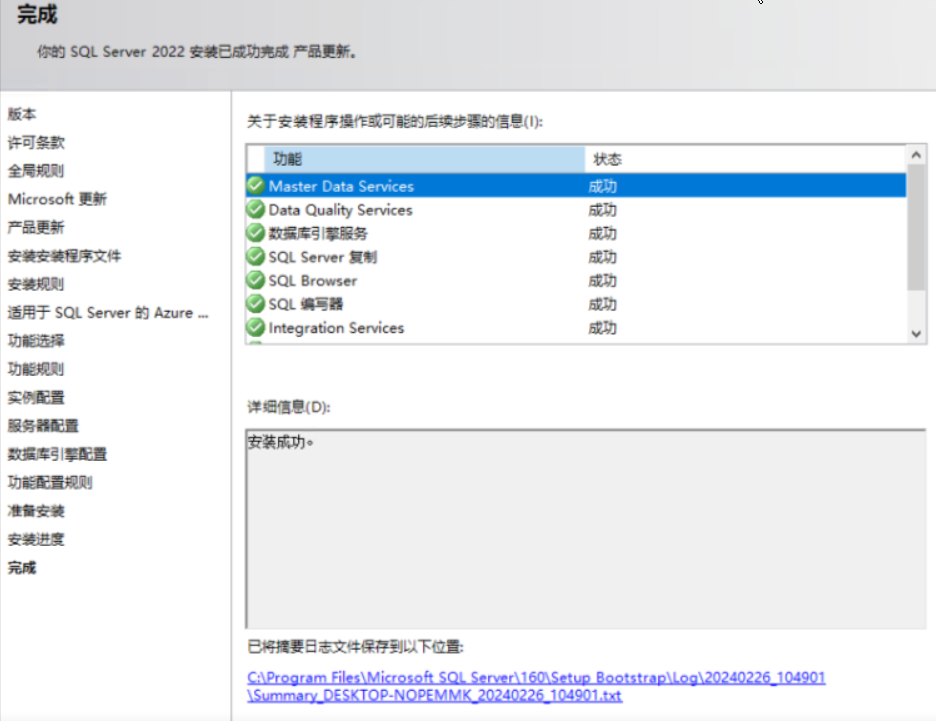
Task: Click the 许可条款 step in the sidebar
Action: pos(36,142)
